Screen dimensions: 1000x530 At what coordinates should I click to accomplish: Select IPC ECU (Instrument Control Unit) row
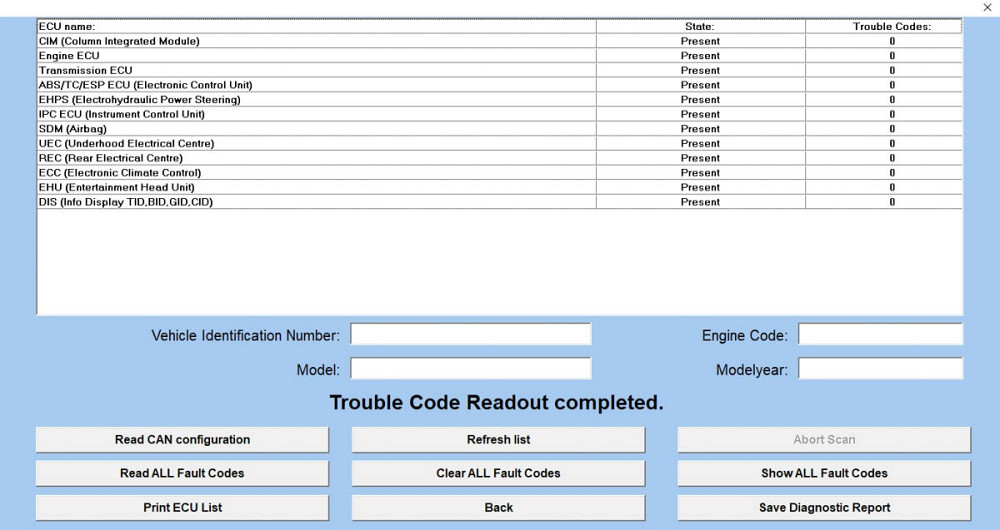(499, 114)
